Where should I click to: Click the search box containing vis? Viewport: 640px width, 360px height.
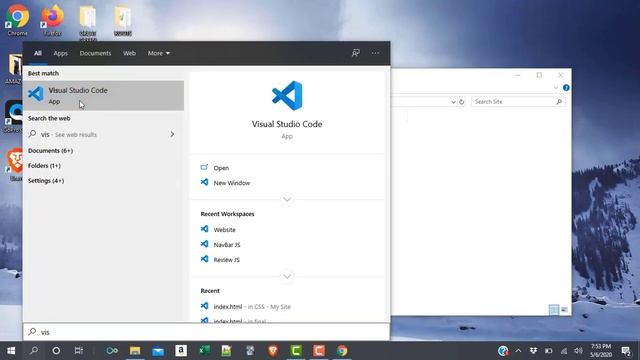pos(207,332)
